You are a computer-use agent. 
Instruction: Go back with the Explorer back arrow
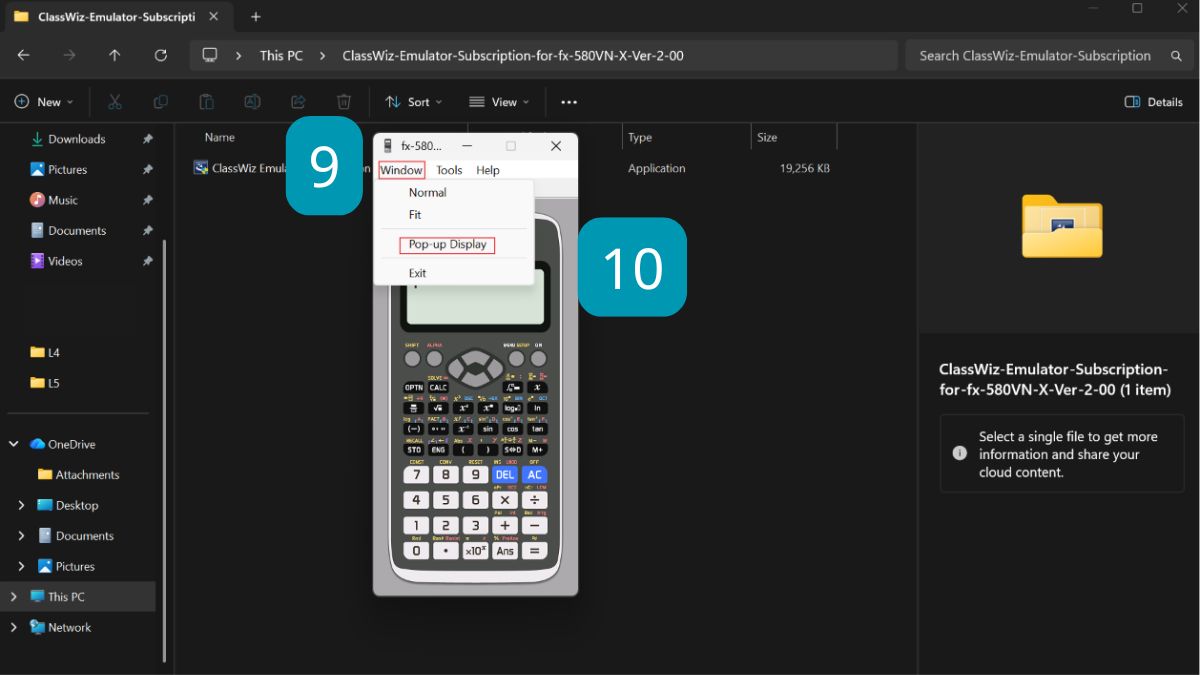pos(23,56)
